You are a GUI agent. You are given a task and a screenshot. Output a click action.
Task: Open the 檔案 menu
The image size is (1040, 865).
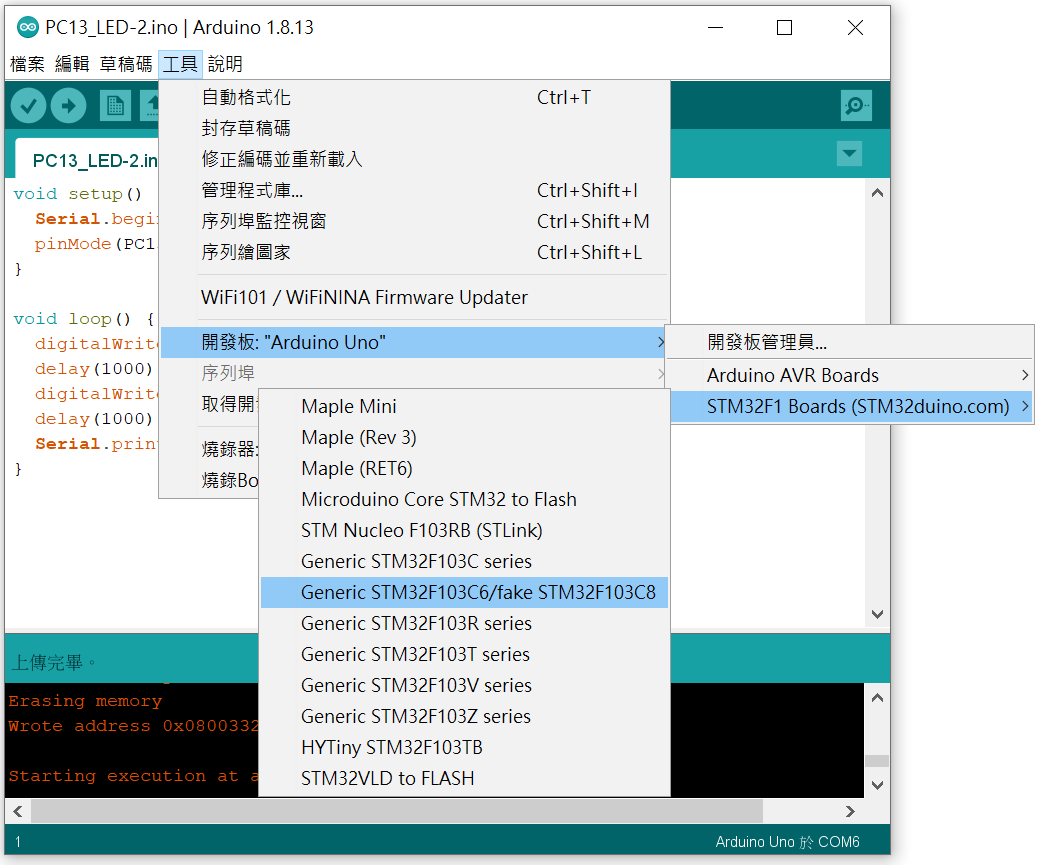tap(27, 64)
